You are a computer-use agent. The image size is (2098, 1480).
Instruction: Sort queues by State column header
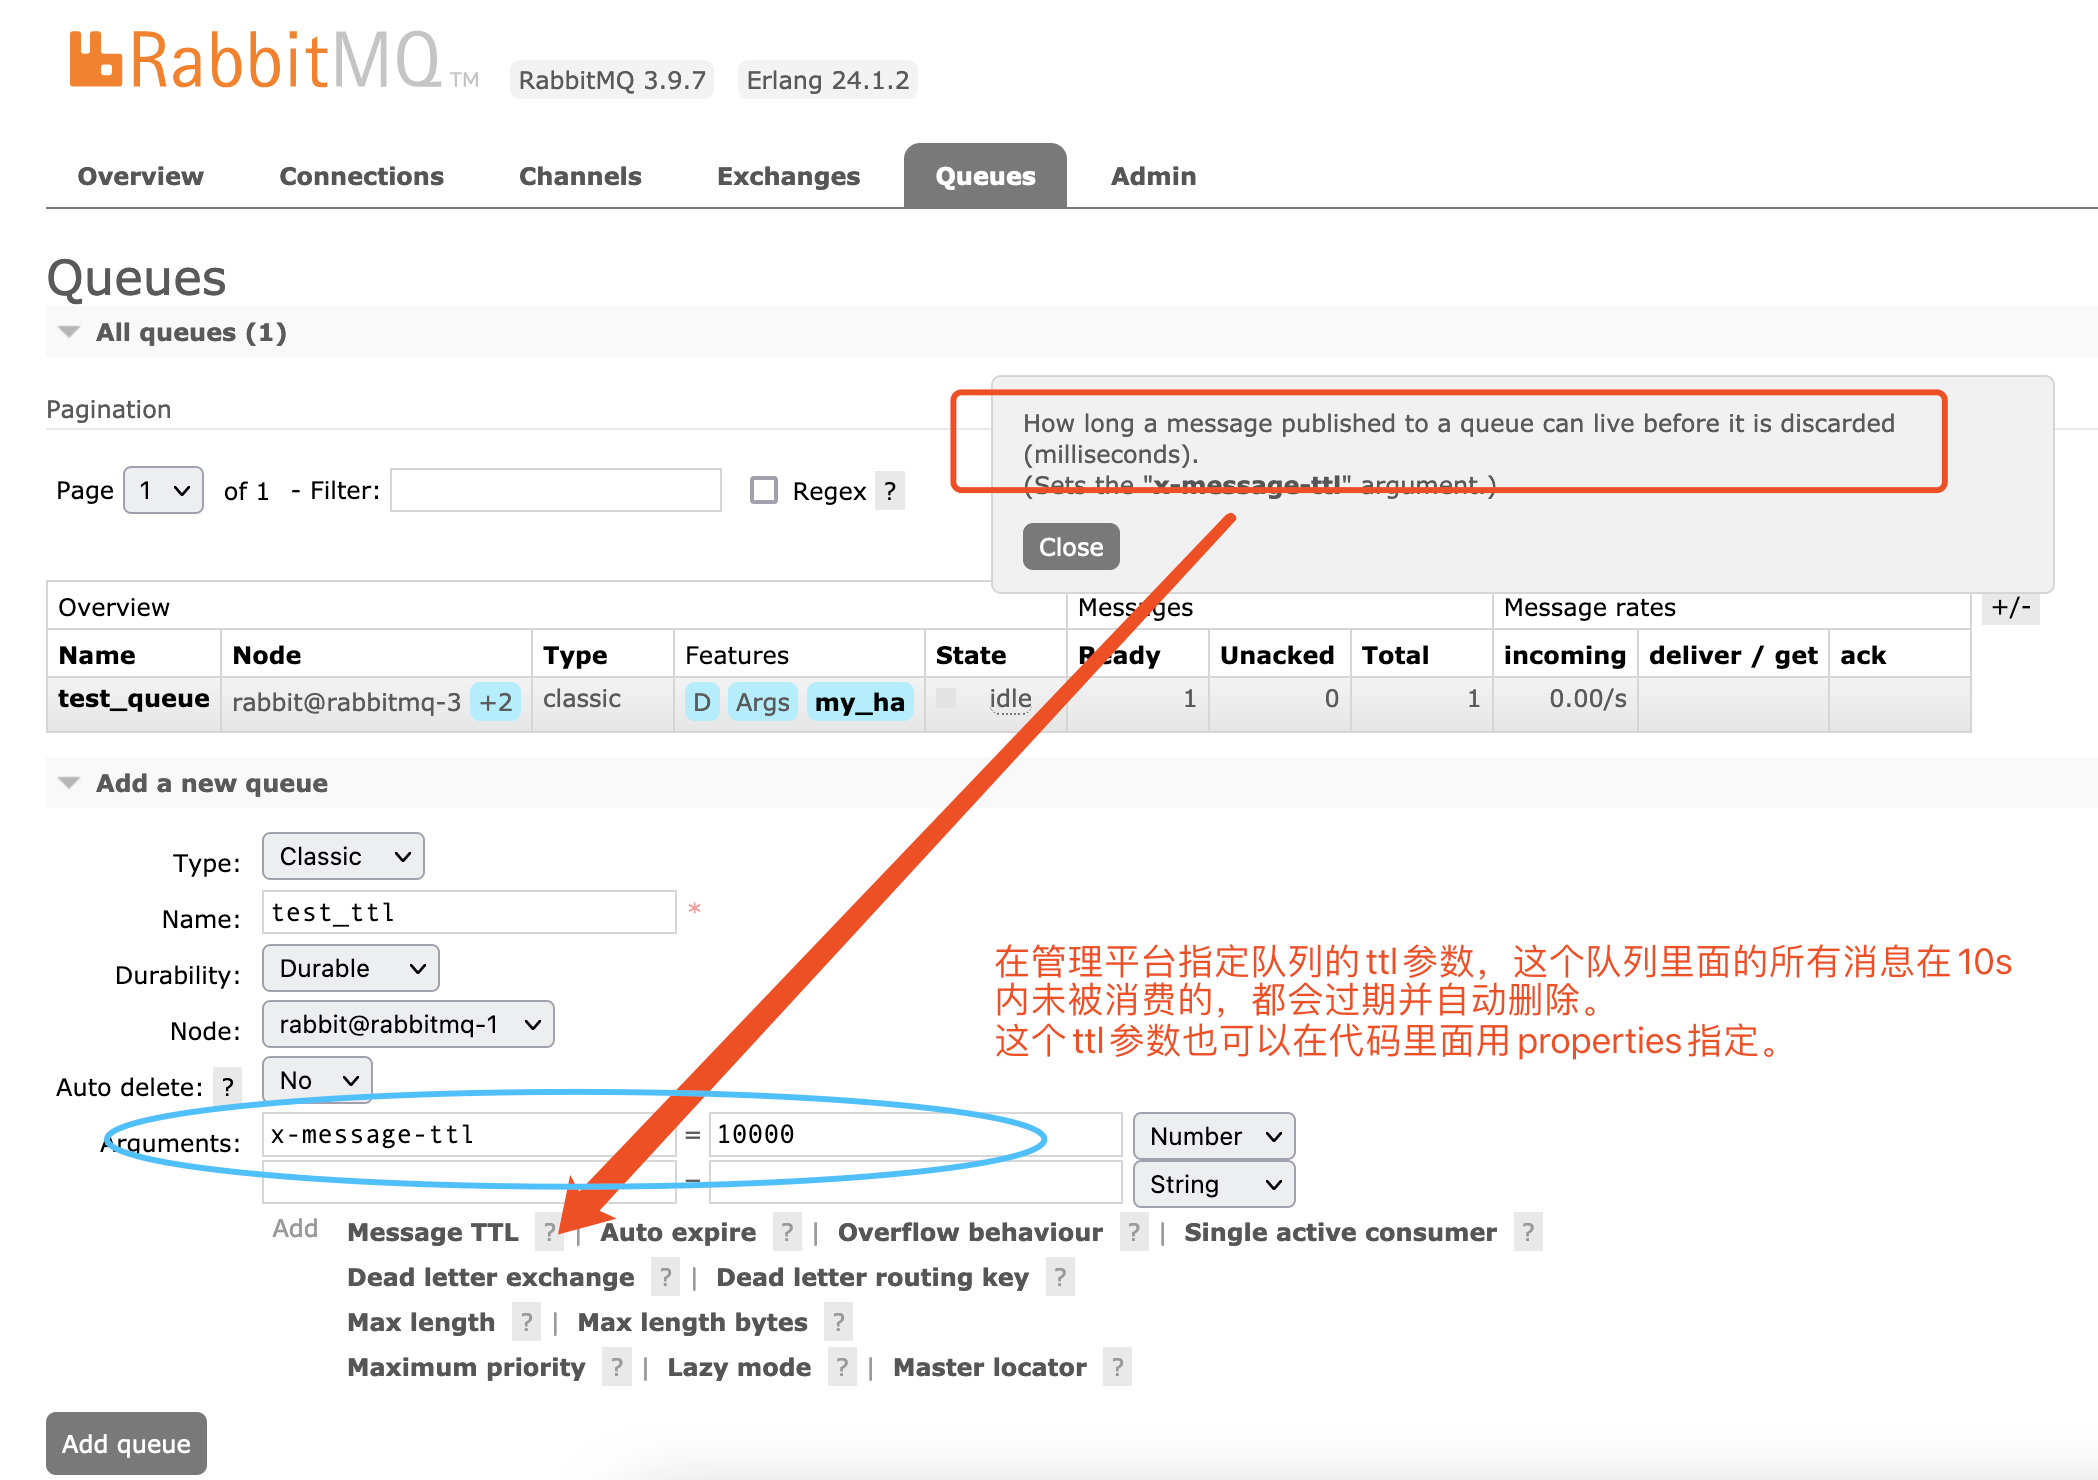(x=971, y=655)
